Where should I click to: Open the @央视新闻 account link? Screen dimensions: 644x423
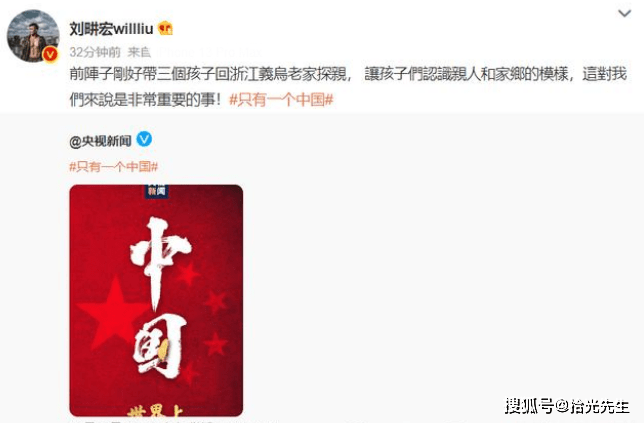point(101,141)
